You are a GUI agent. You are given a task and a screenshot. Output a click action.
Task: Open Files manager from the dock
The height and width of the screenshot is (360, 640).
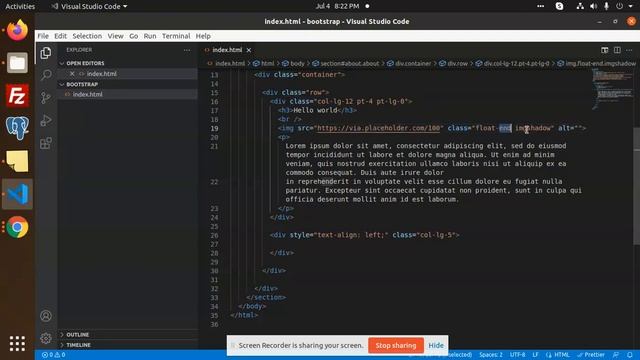pos(17,62)
